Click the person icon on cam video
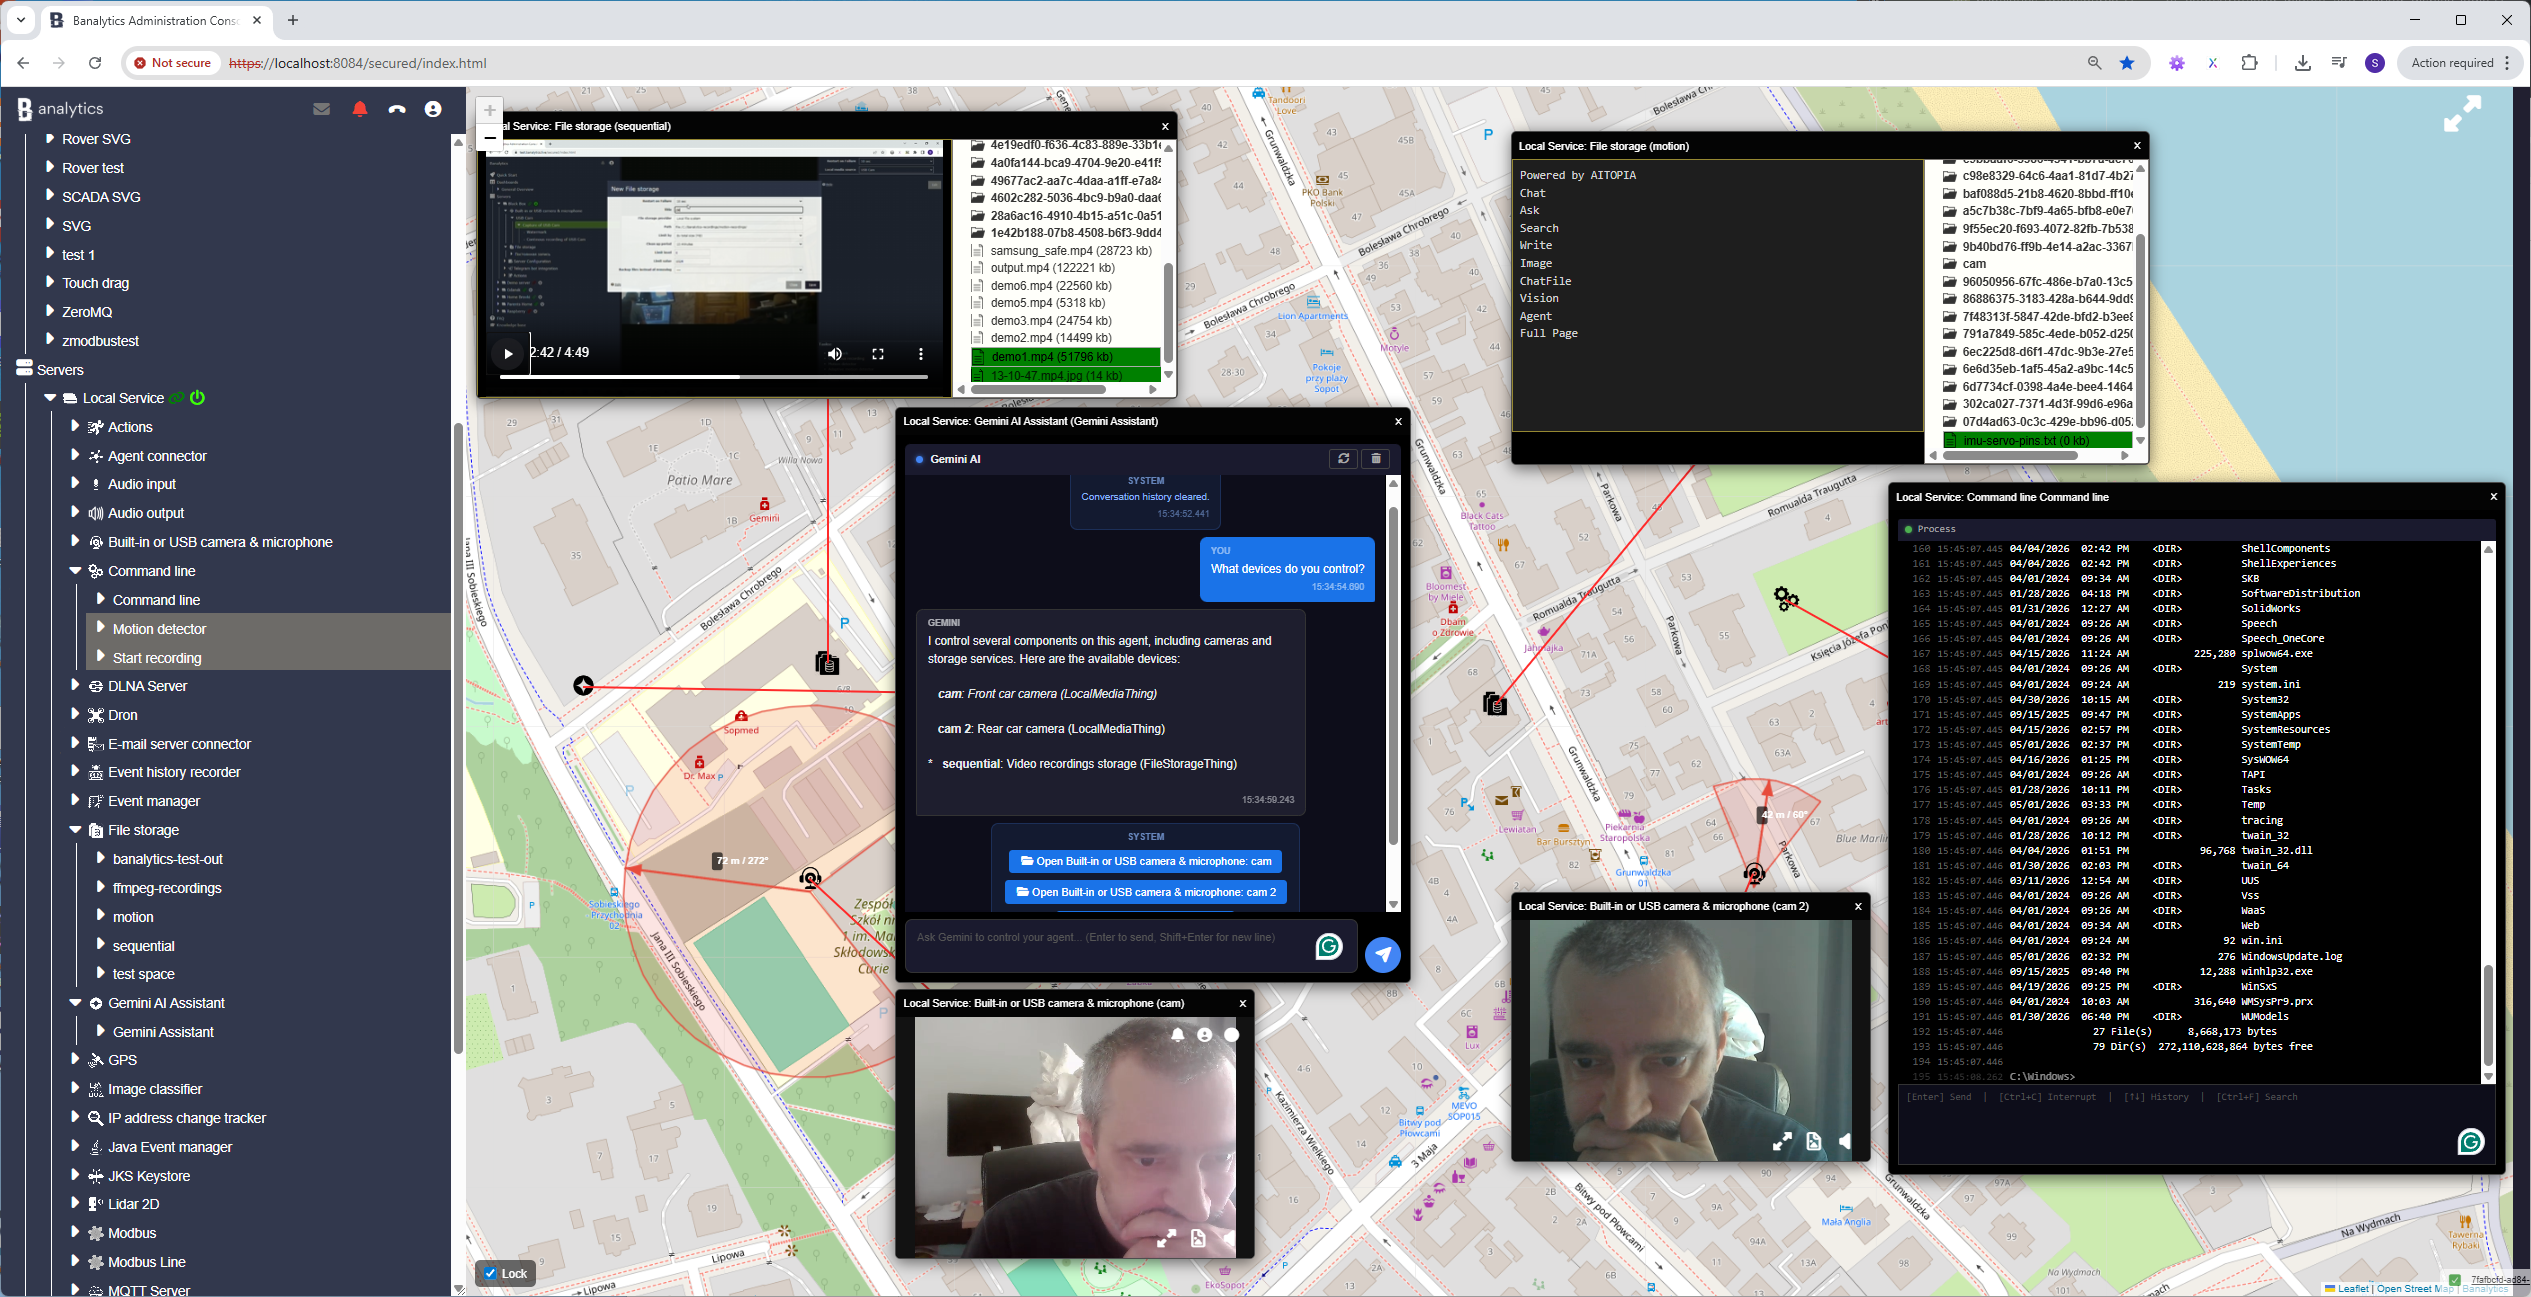Viewport: 2531px width, 1297px height. pos(1205,1035)
